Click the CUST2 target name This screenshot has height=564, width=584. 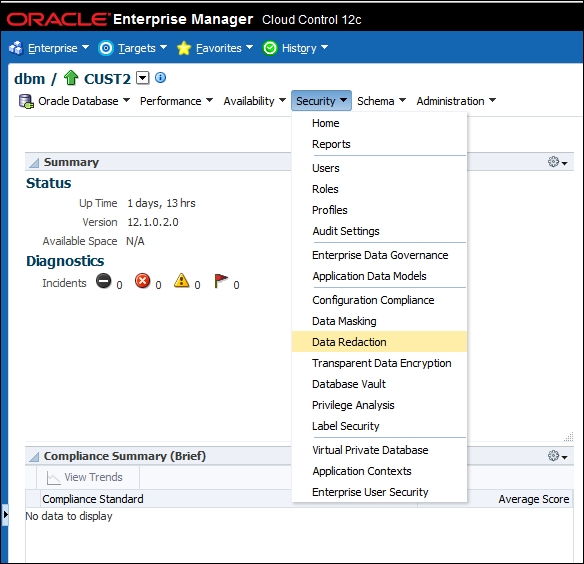click(x=107, y=79)
